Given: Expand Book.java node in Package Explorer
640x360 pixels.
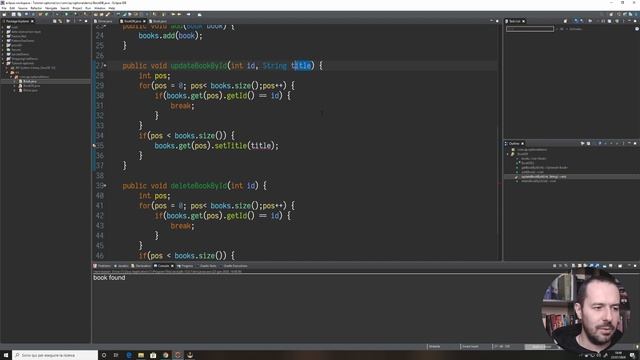Looking at the screenshot, I should [14, 81].
